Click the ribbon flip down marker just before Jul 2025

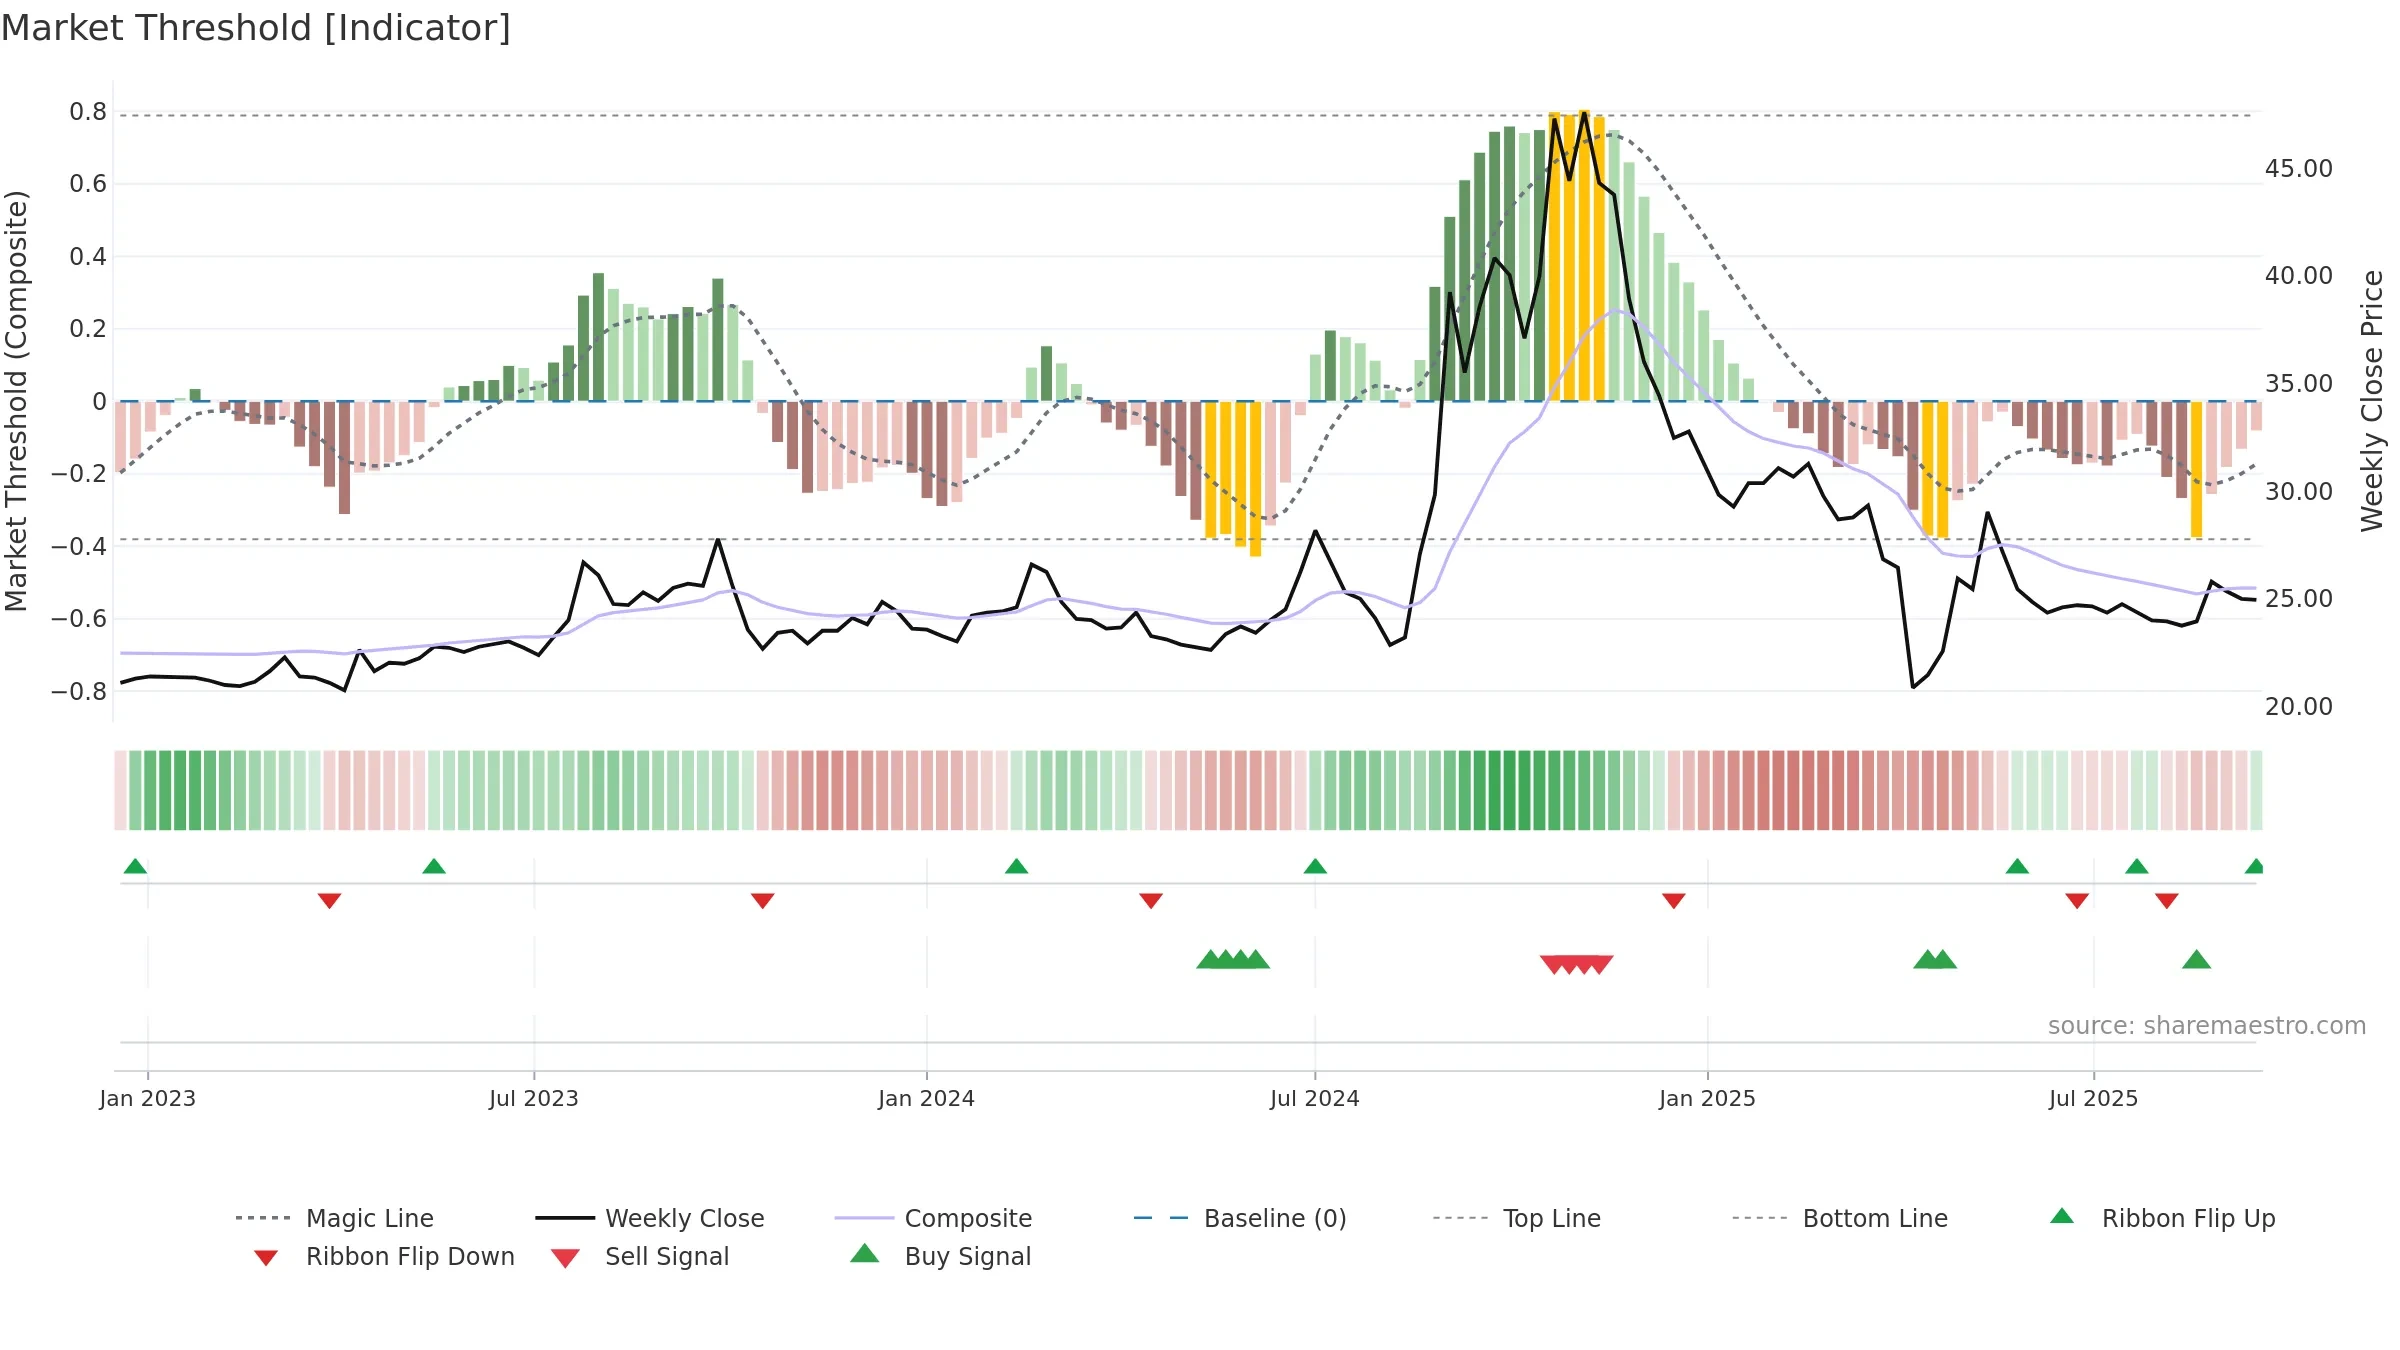point(2077,901)
